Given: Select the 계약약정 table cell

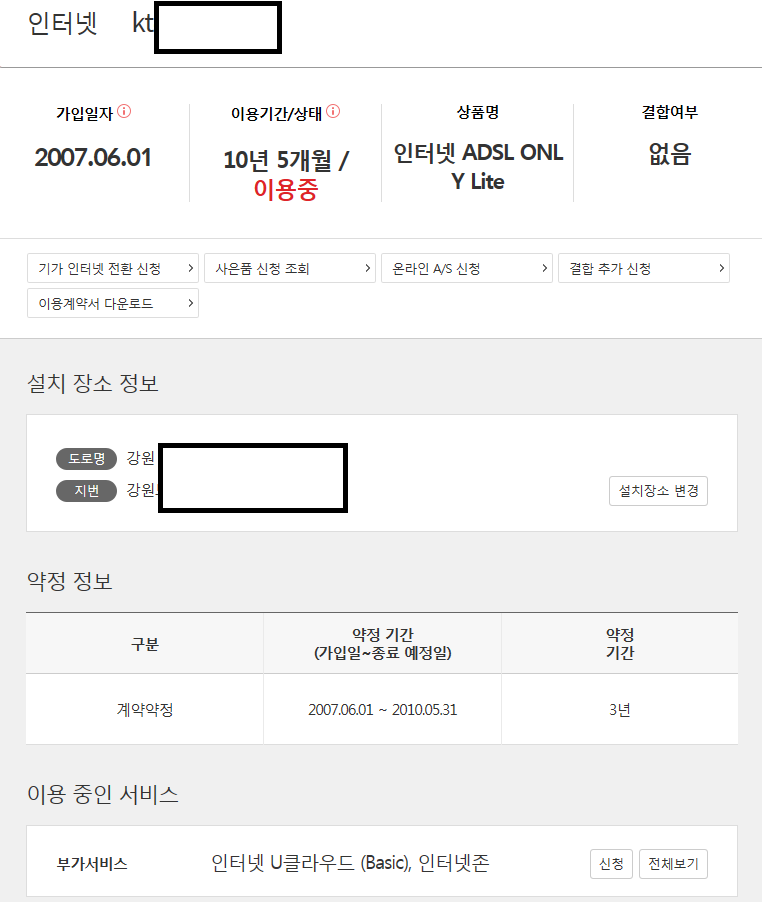Looking at the screenshot, I should [144, 710].
